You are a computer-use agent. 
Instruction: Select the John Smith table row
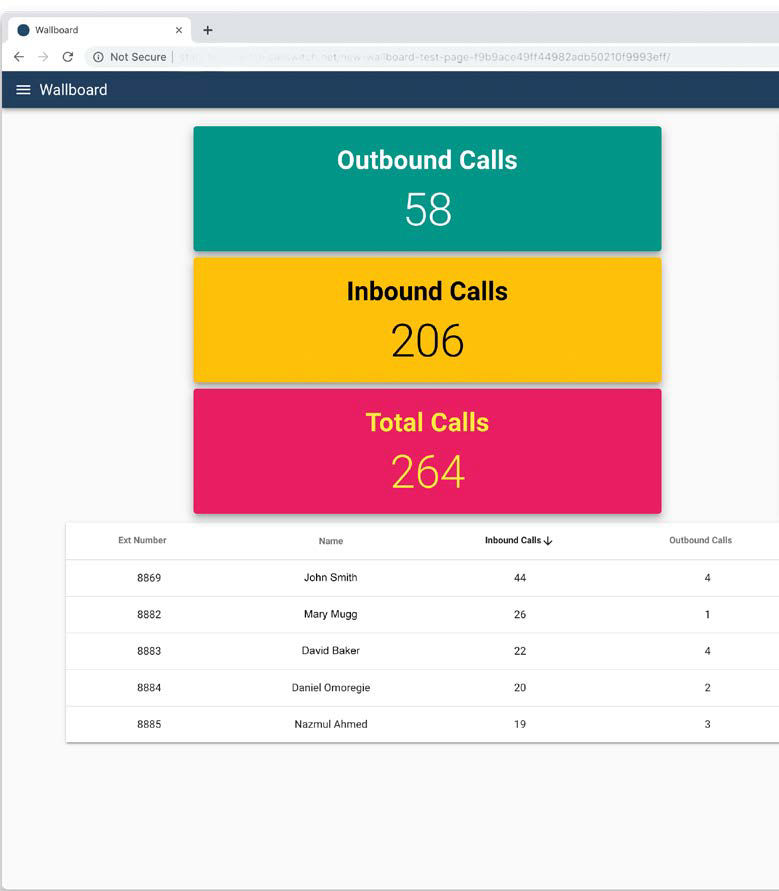330,578
